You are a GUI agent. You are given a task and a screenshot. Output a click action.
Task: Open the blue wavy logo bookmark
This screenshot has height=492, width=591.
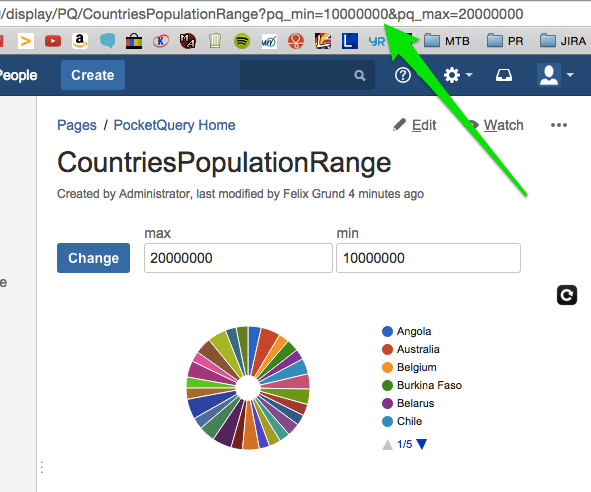tap(269, 41)
